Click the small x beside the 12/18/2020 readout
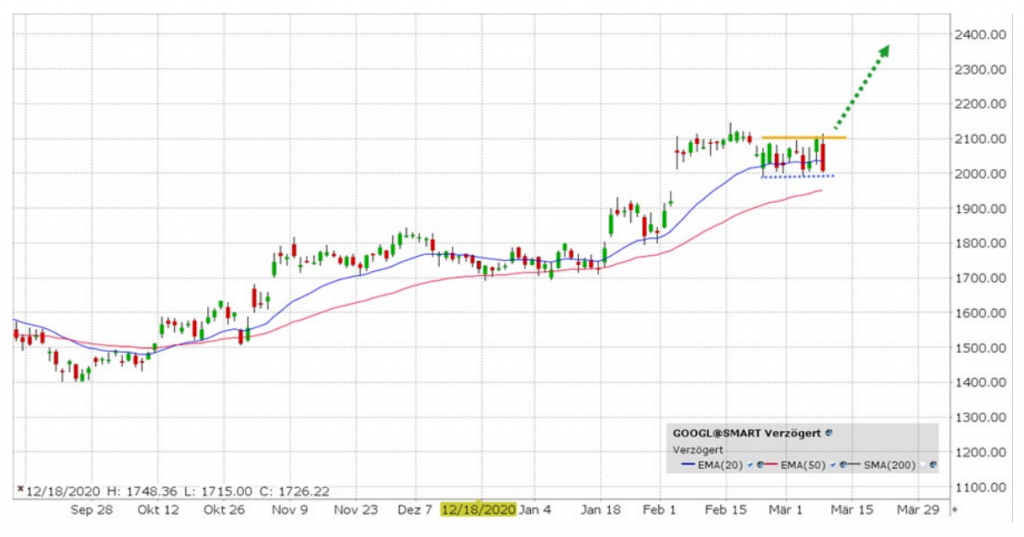Viewport: 1024px width, 537px height. [x=19, y=491]
